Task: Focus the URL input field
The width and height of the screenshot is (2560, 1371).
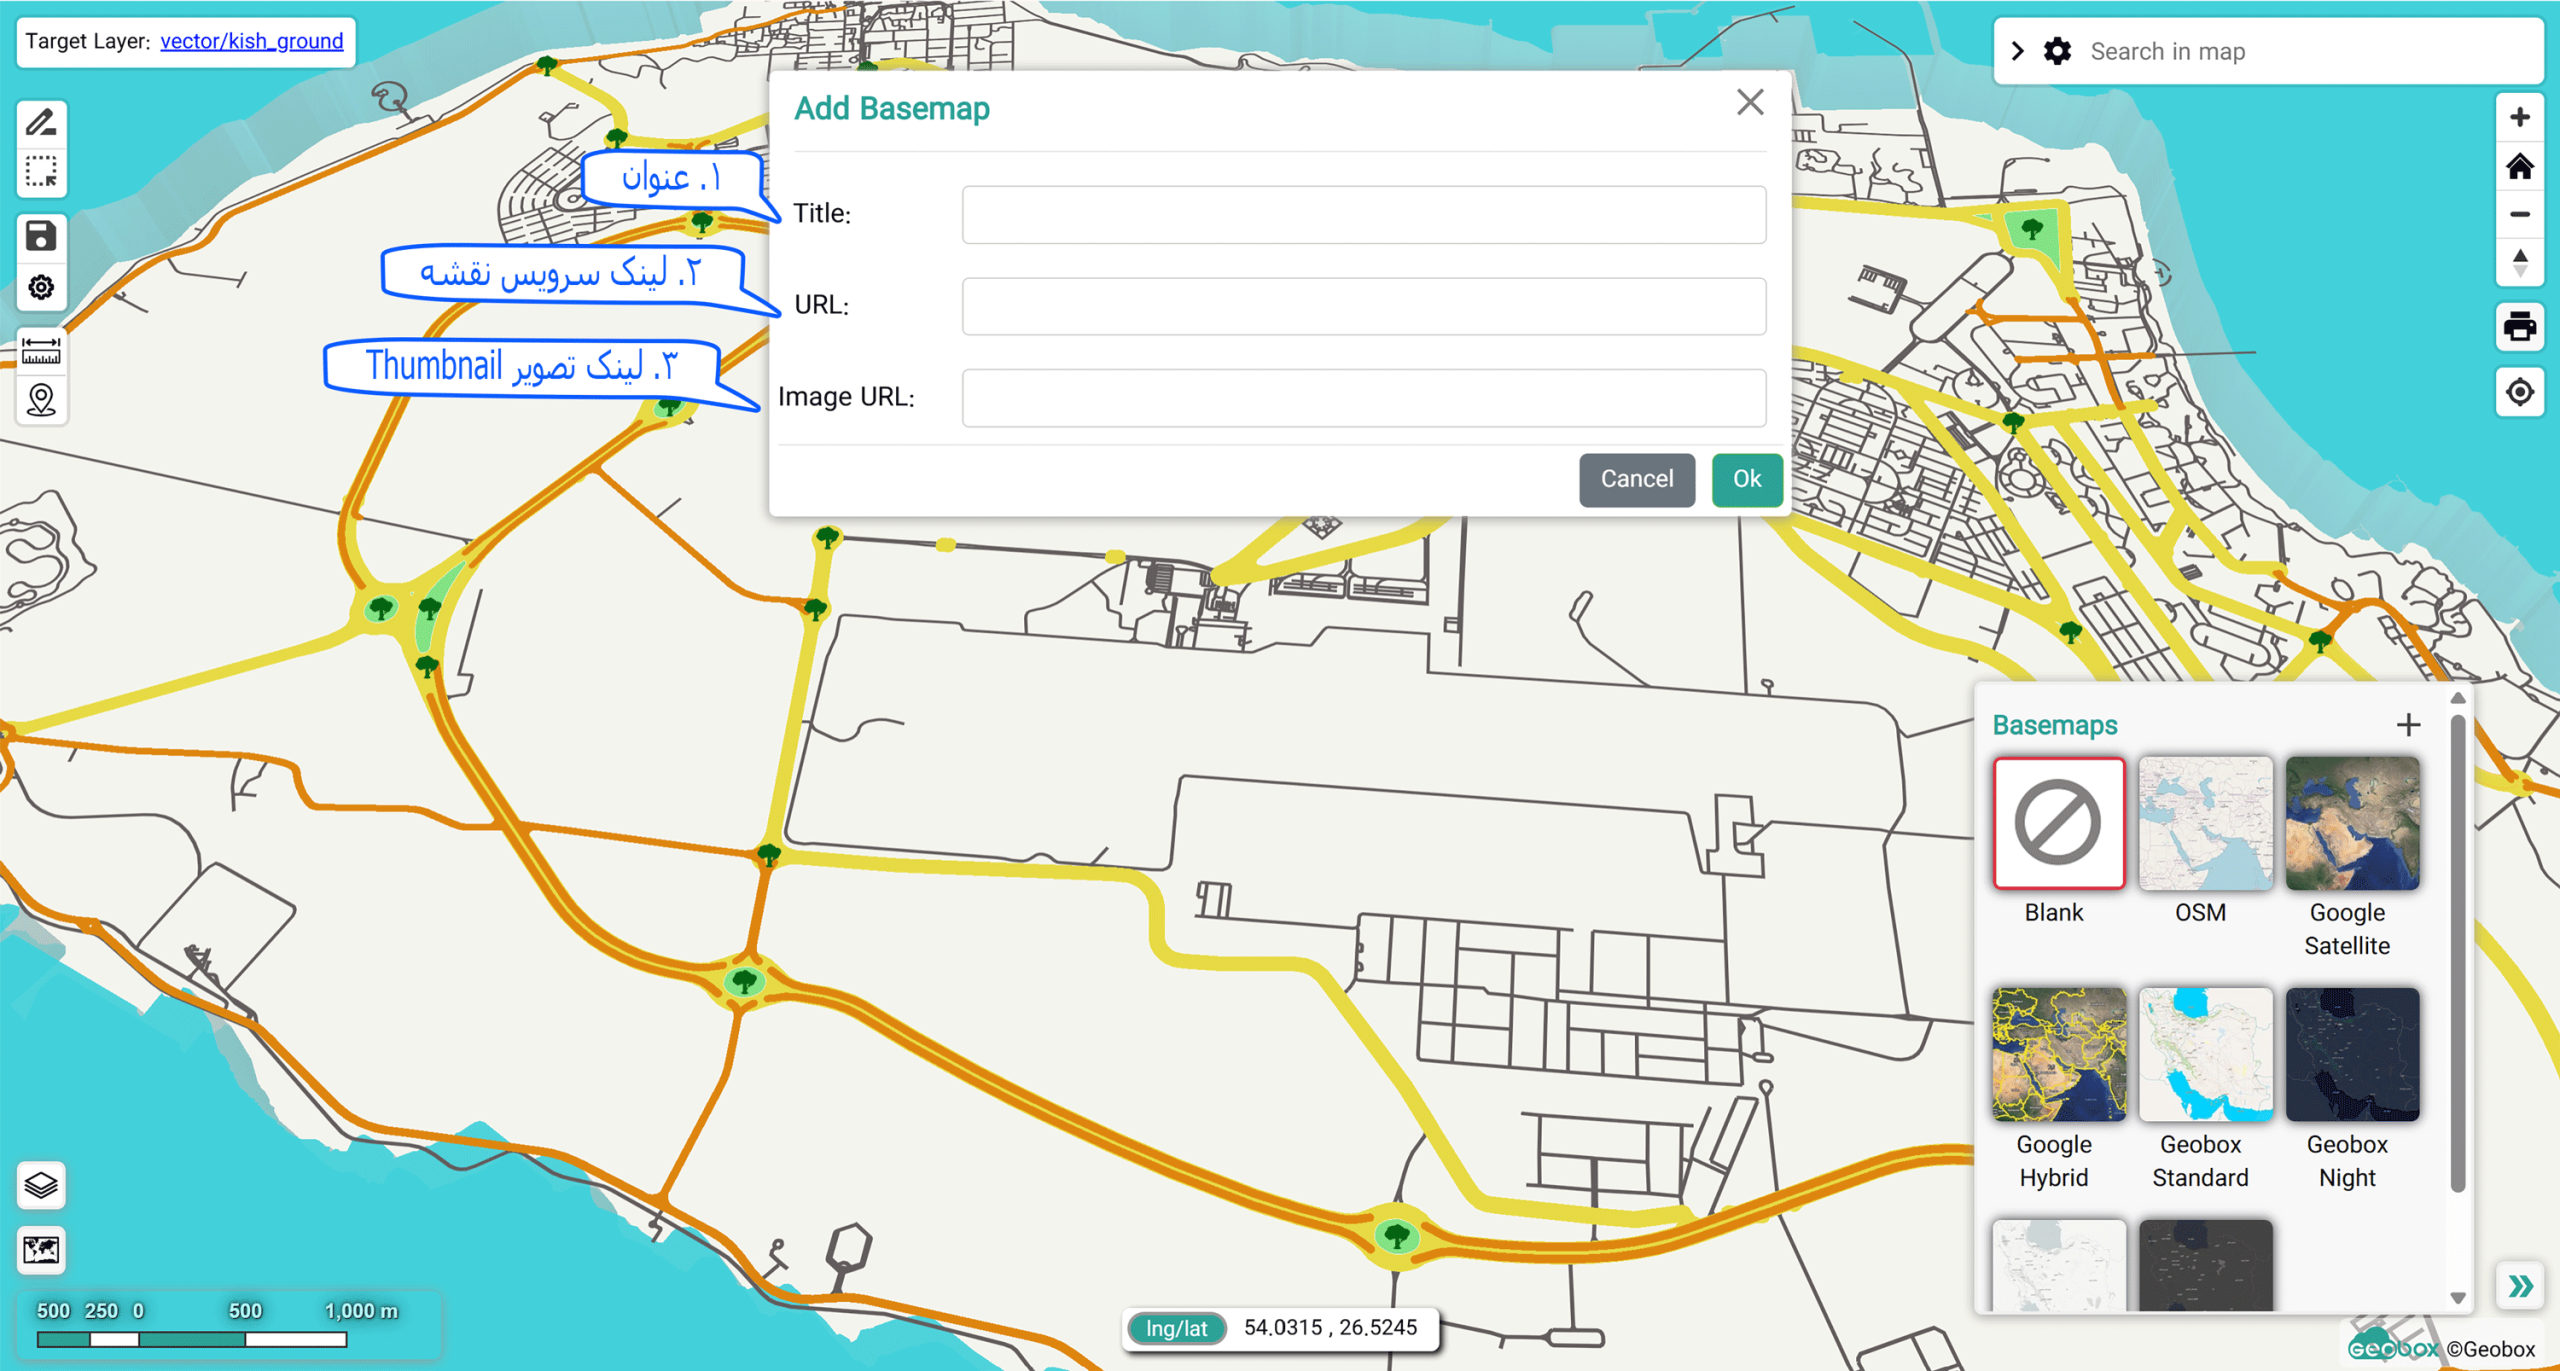Action: point(1364,306)
